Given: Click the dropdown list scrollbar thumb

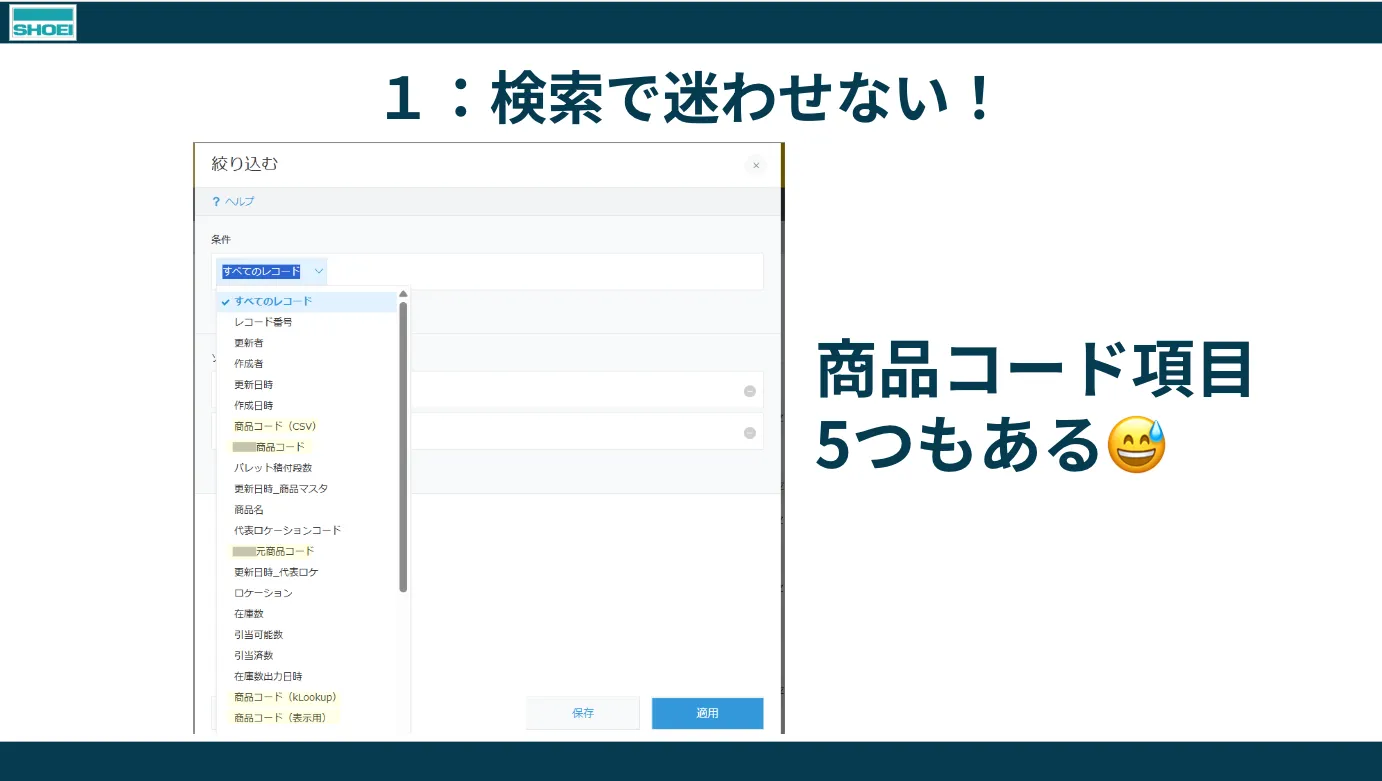Looking at the screenshot, I should [403, 445].
